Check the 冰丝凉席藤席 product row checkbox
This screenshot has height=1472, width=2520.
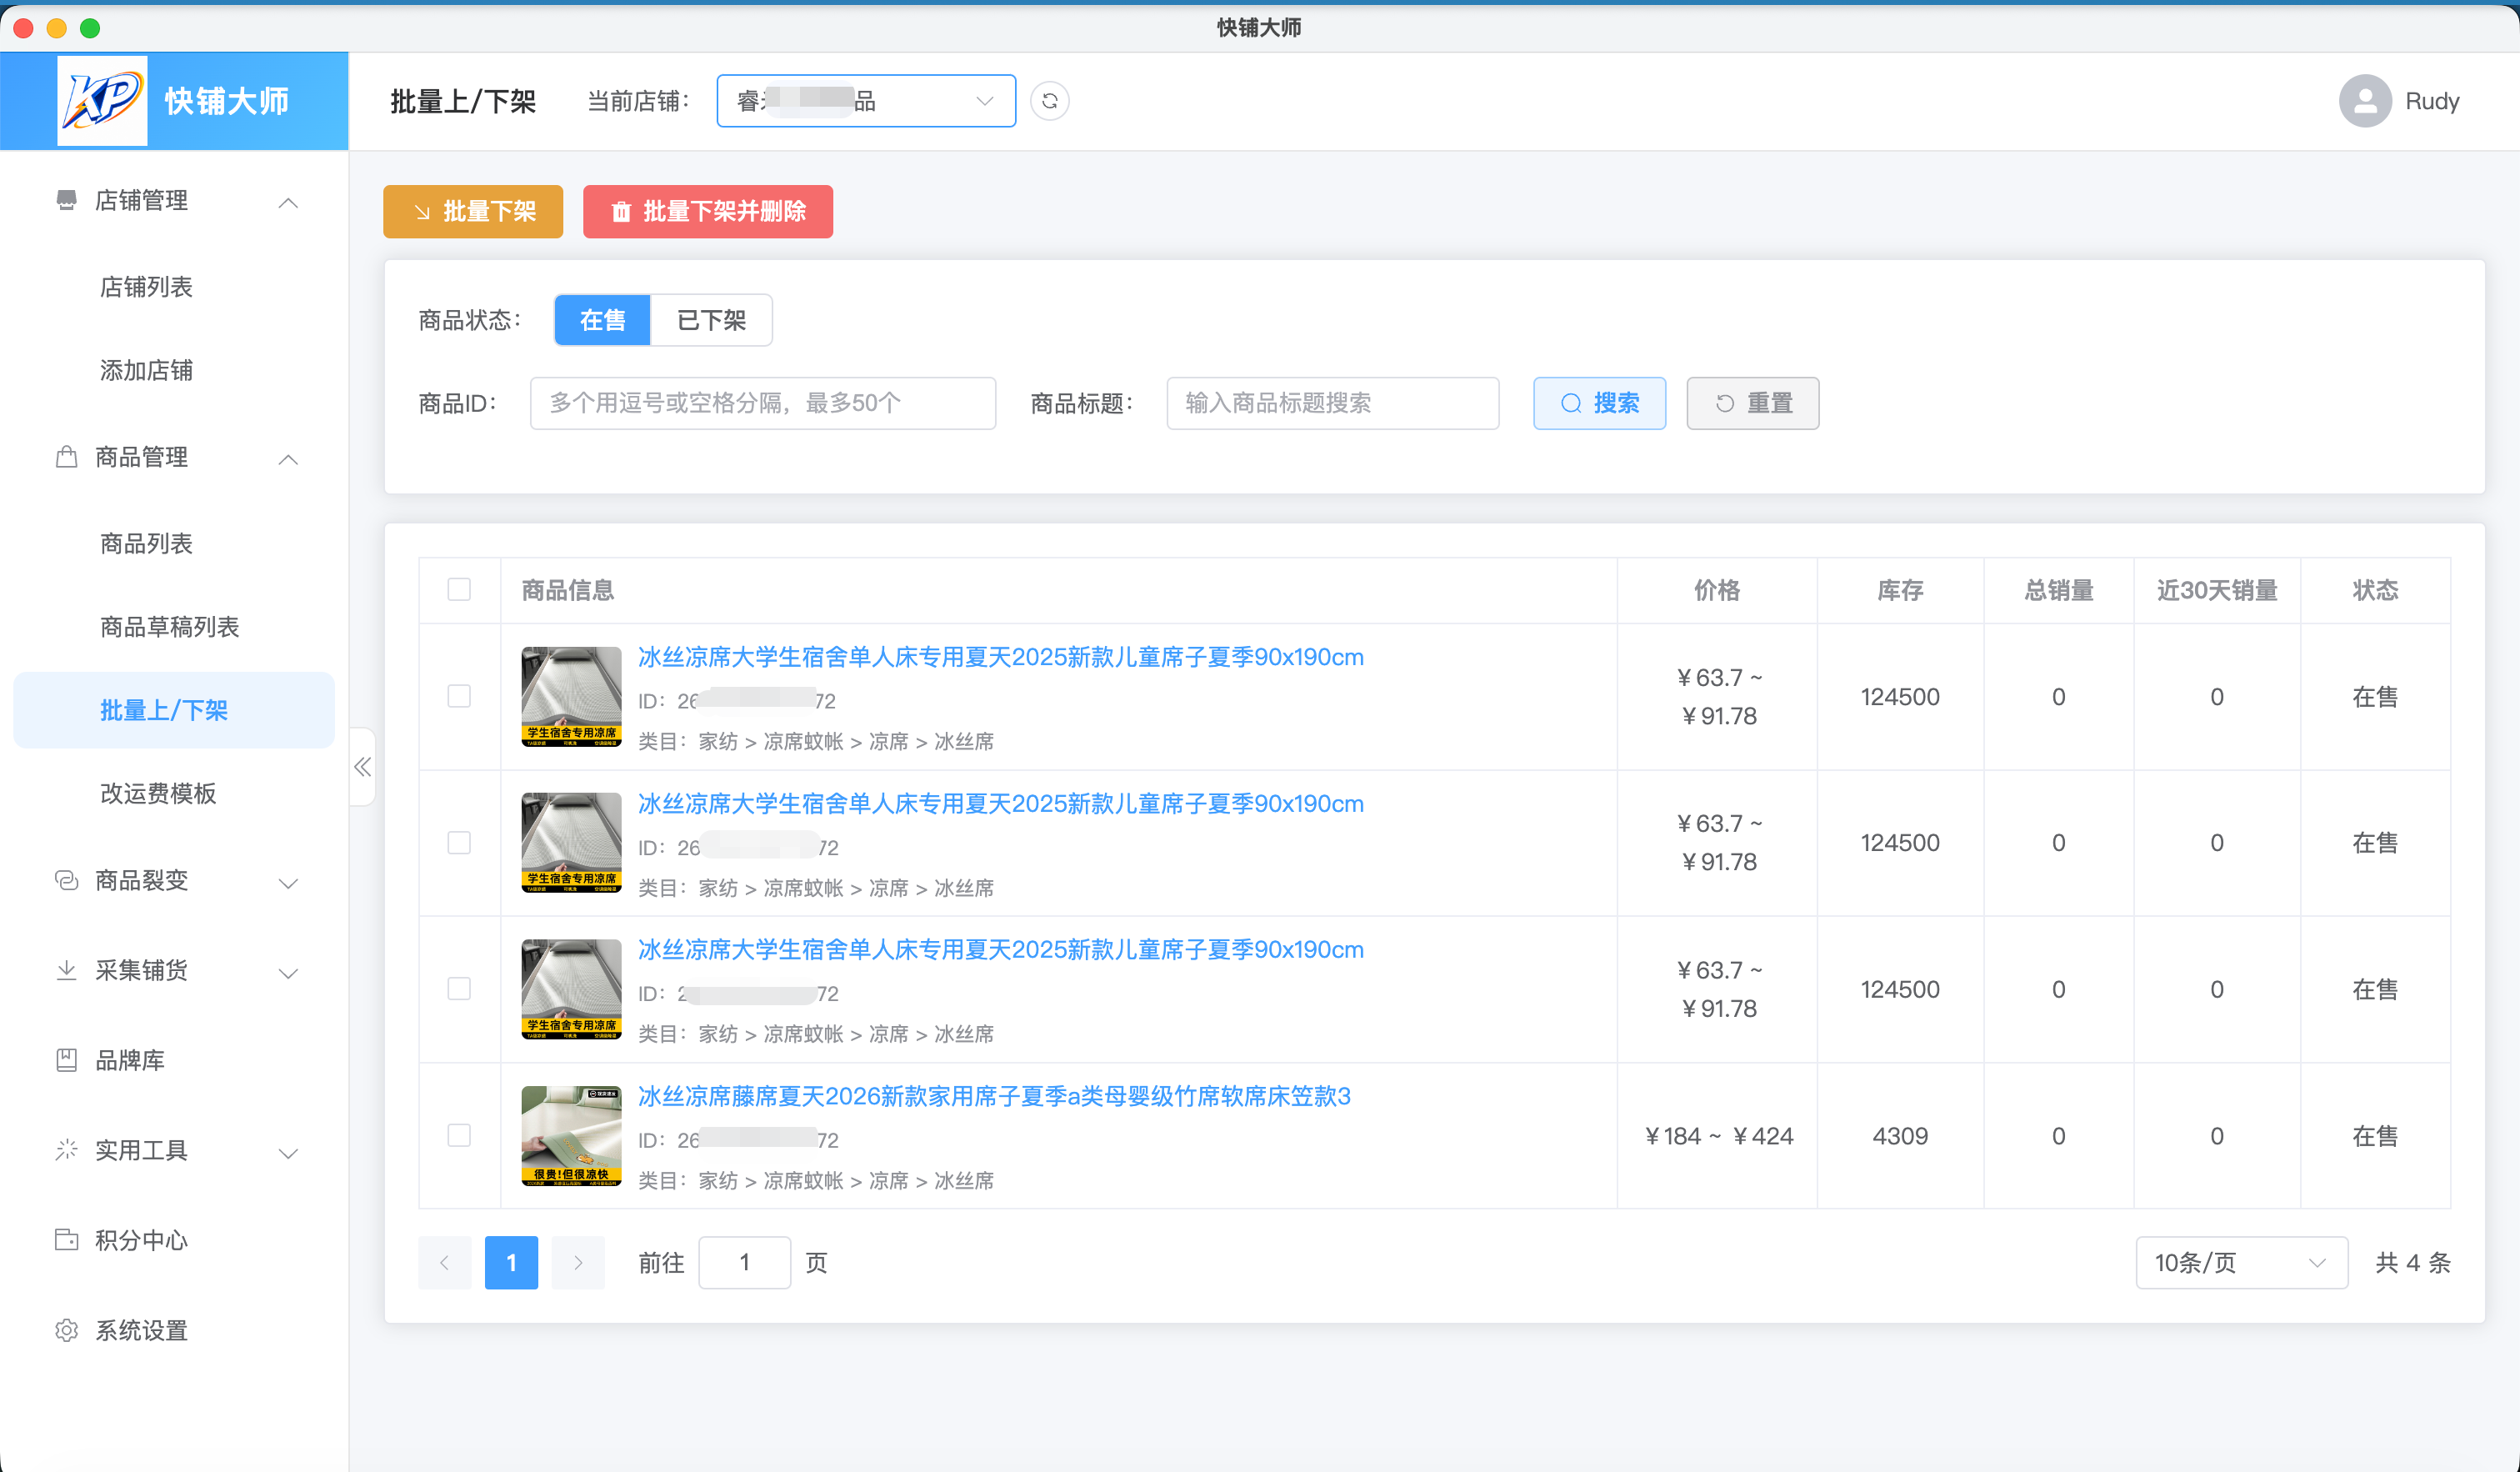[x=459, y=1135]
